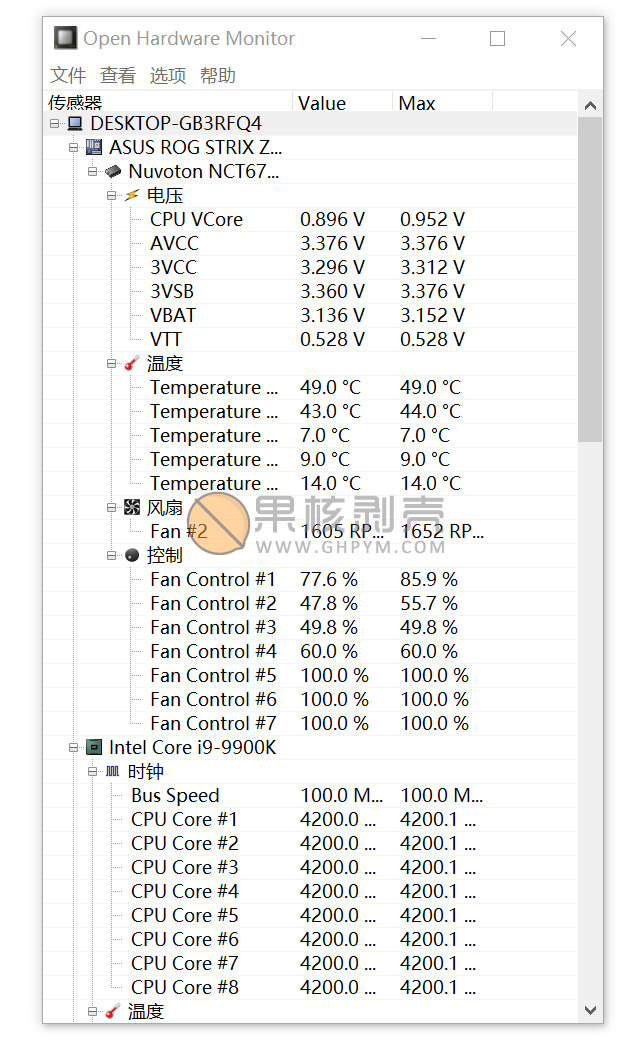Click the black sphere icon beside 控制
Screen dimensions: 634x1046
[x=131, y=555]
